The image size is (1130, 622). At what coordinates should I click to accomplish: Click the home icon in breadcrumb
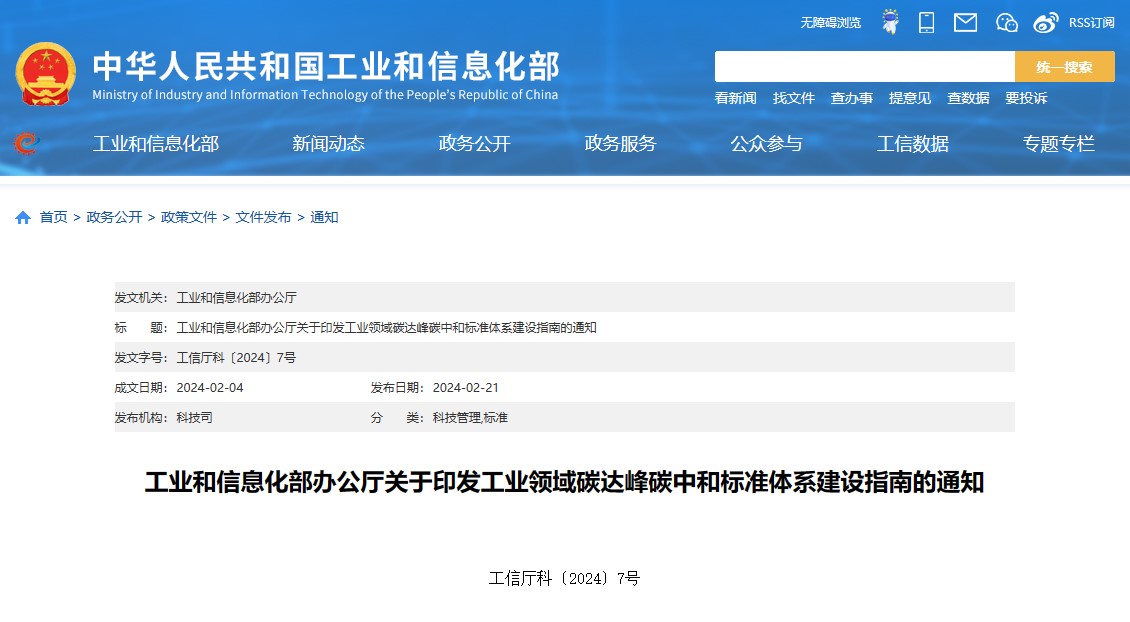coord(23,218)
